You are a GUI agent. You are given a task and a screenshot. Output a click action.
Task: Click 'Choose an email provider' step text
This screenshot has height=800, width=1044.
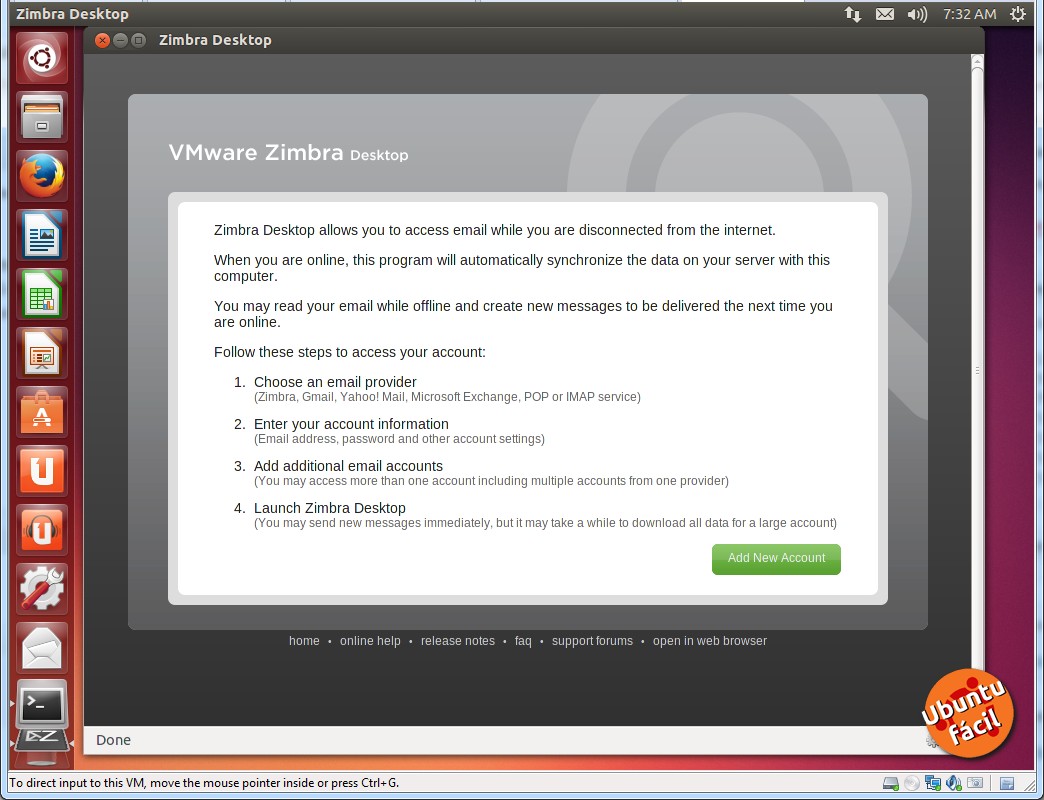pyautogui.click(x=335, y=382)
